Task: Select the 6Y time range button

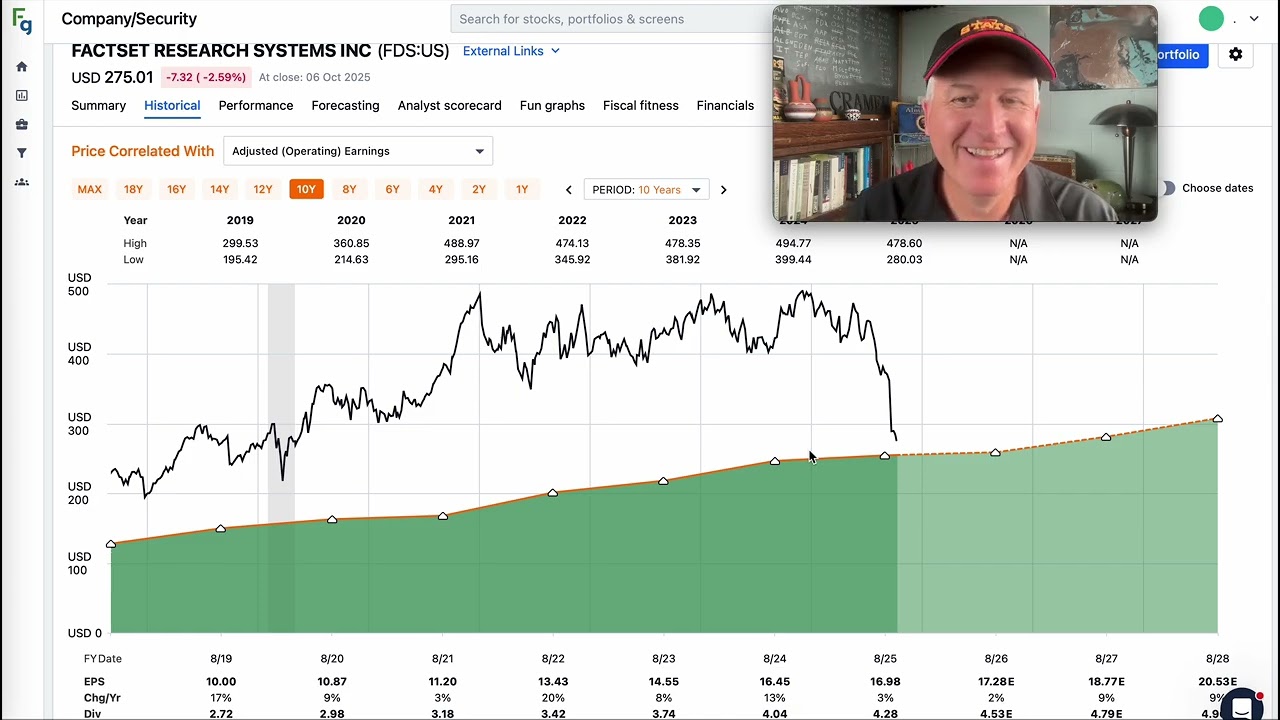Action: [392, 189]
